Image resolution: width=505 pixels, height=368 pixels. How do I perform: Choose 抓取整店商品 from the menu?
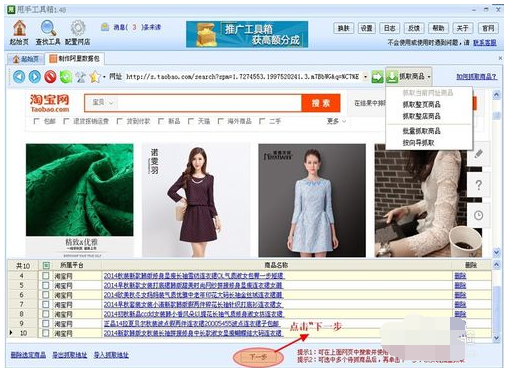coord(421,116)
